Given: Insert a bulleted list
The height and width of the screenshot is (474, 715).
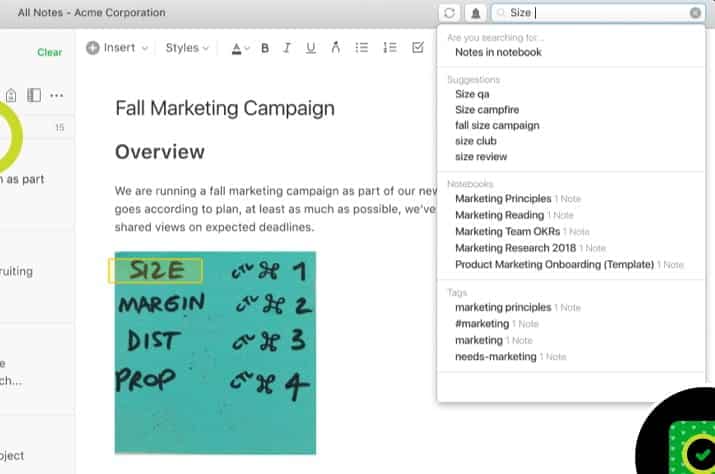Looking at the screenshot, I should pos(362,47).
